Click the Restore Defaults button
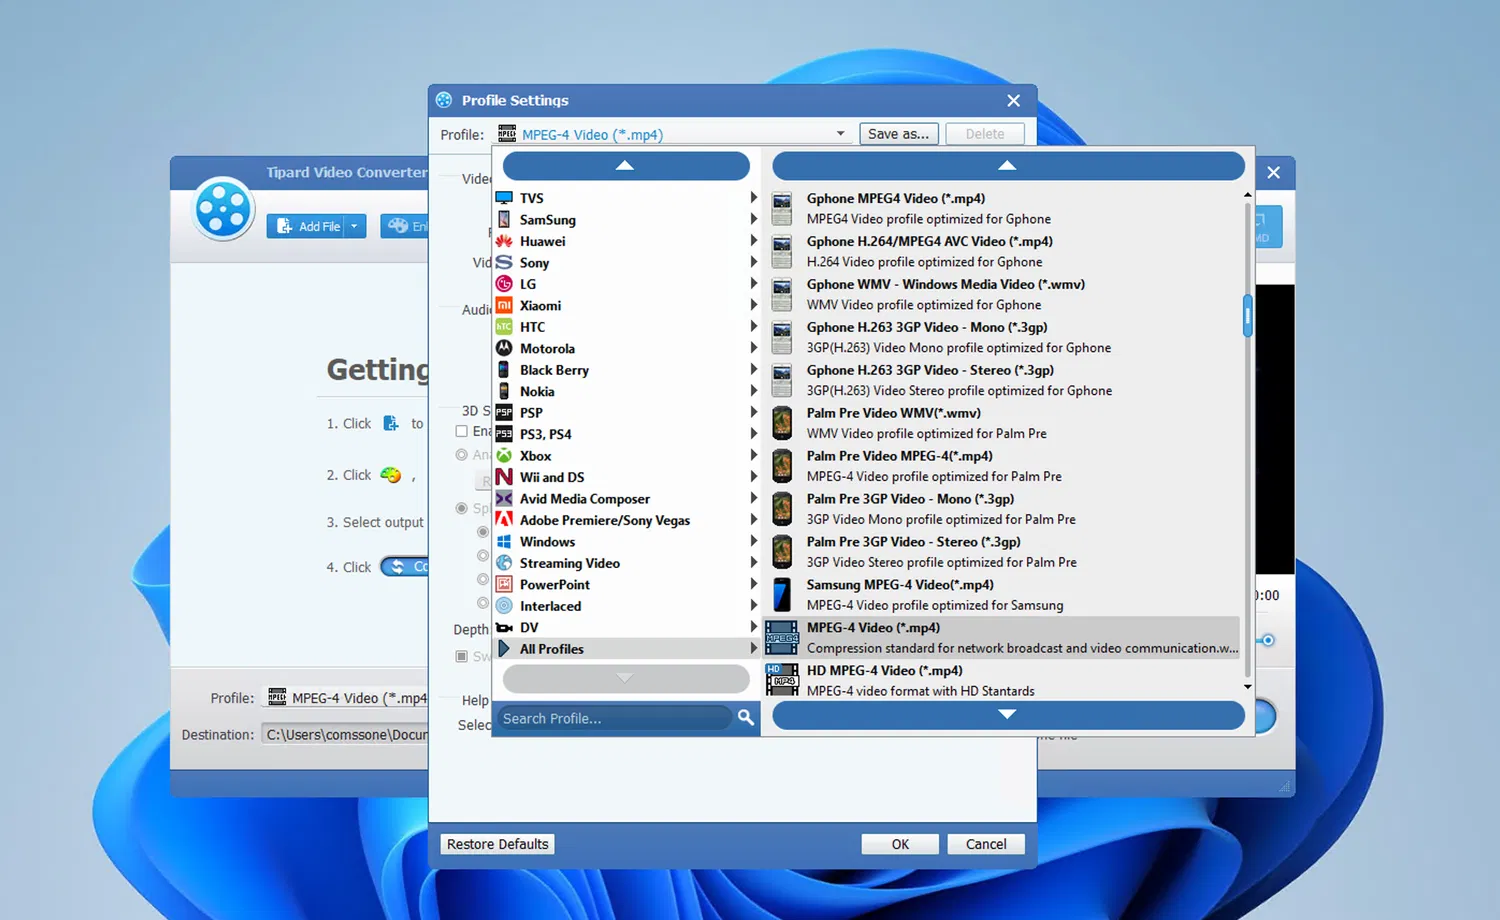Screen dimensions: 1500x920 point(498,844)
